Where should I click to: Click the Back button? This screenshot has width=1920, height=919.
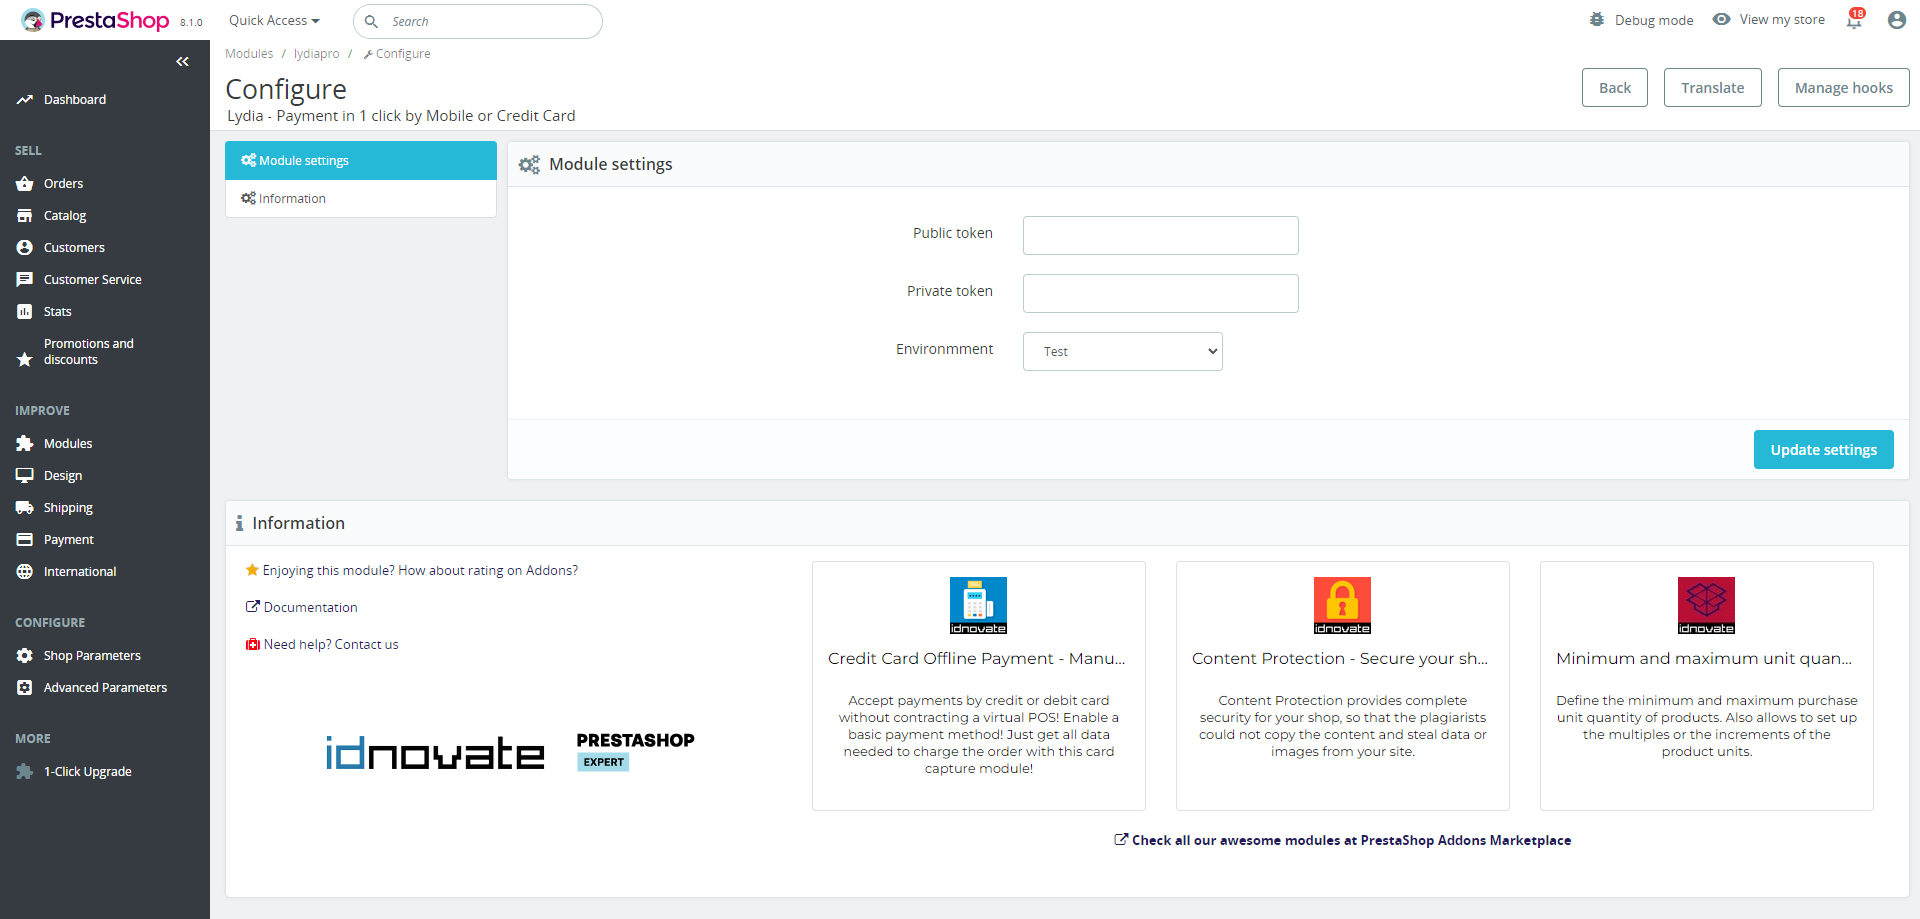pos(1615,88)
